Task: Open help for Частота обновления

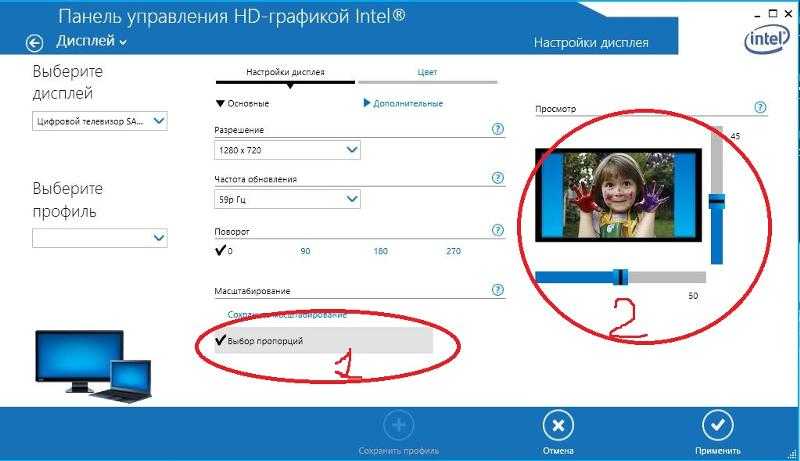Action: [x=498, y=178]
